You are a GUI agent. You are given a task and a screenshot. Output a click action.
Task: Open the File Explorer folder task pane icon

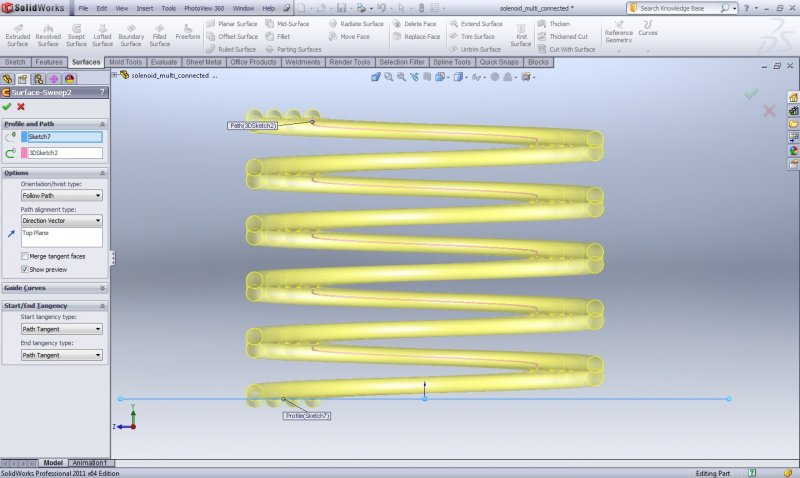tap(793, 124)
